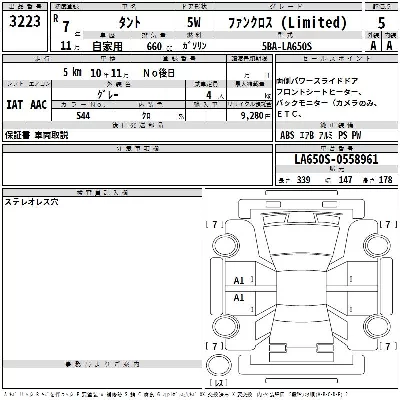Select the equipment code PS
Viewport: 400px width, 400px height.
343,135
